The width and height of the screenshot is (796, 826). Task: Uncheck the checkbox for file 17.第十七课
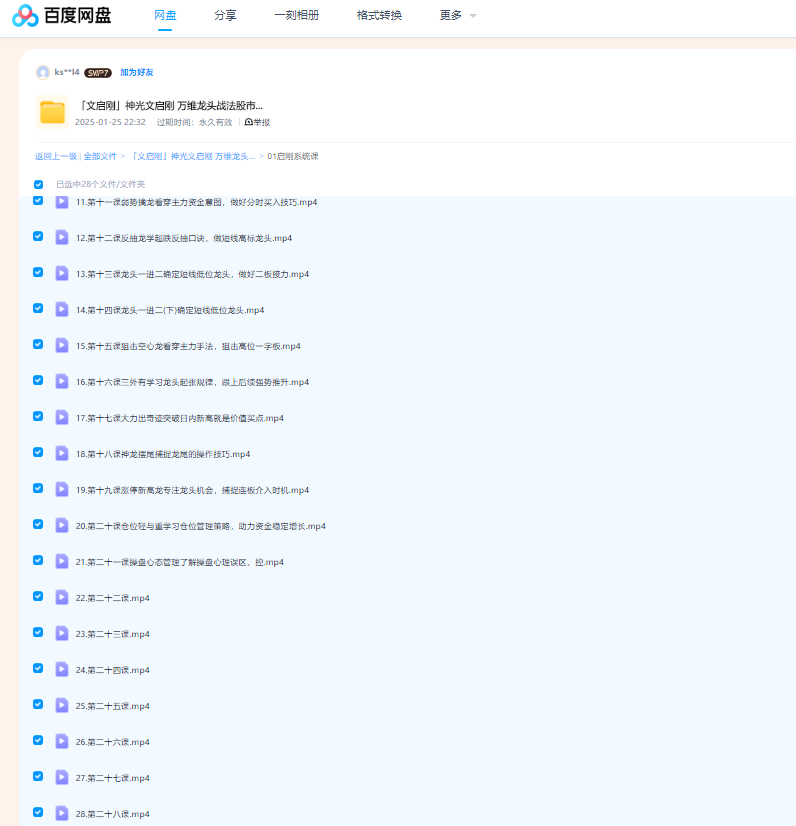click(x=38, y=416)
